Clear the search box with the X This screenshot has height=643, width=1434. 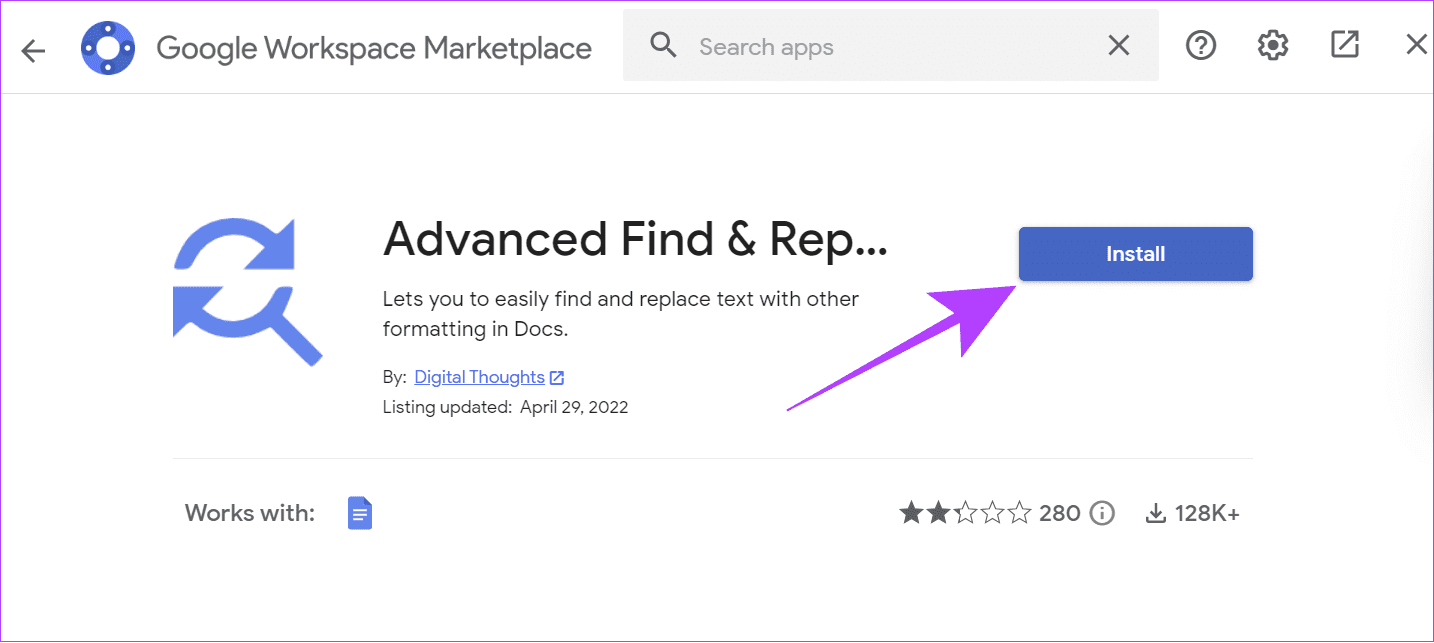click(1118, 46)
